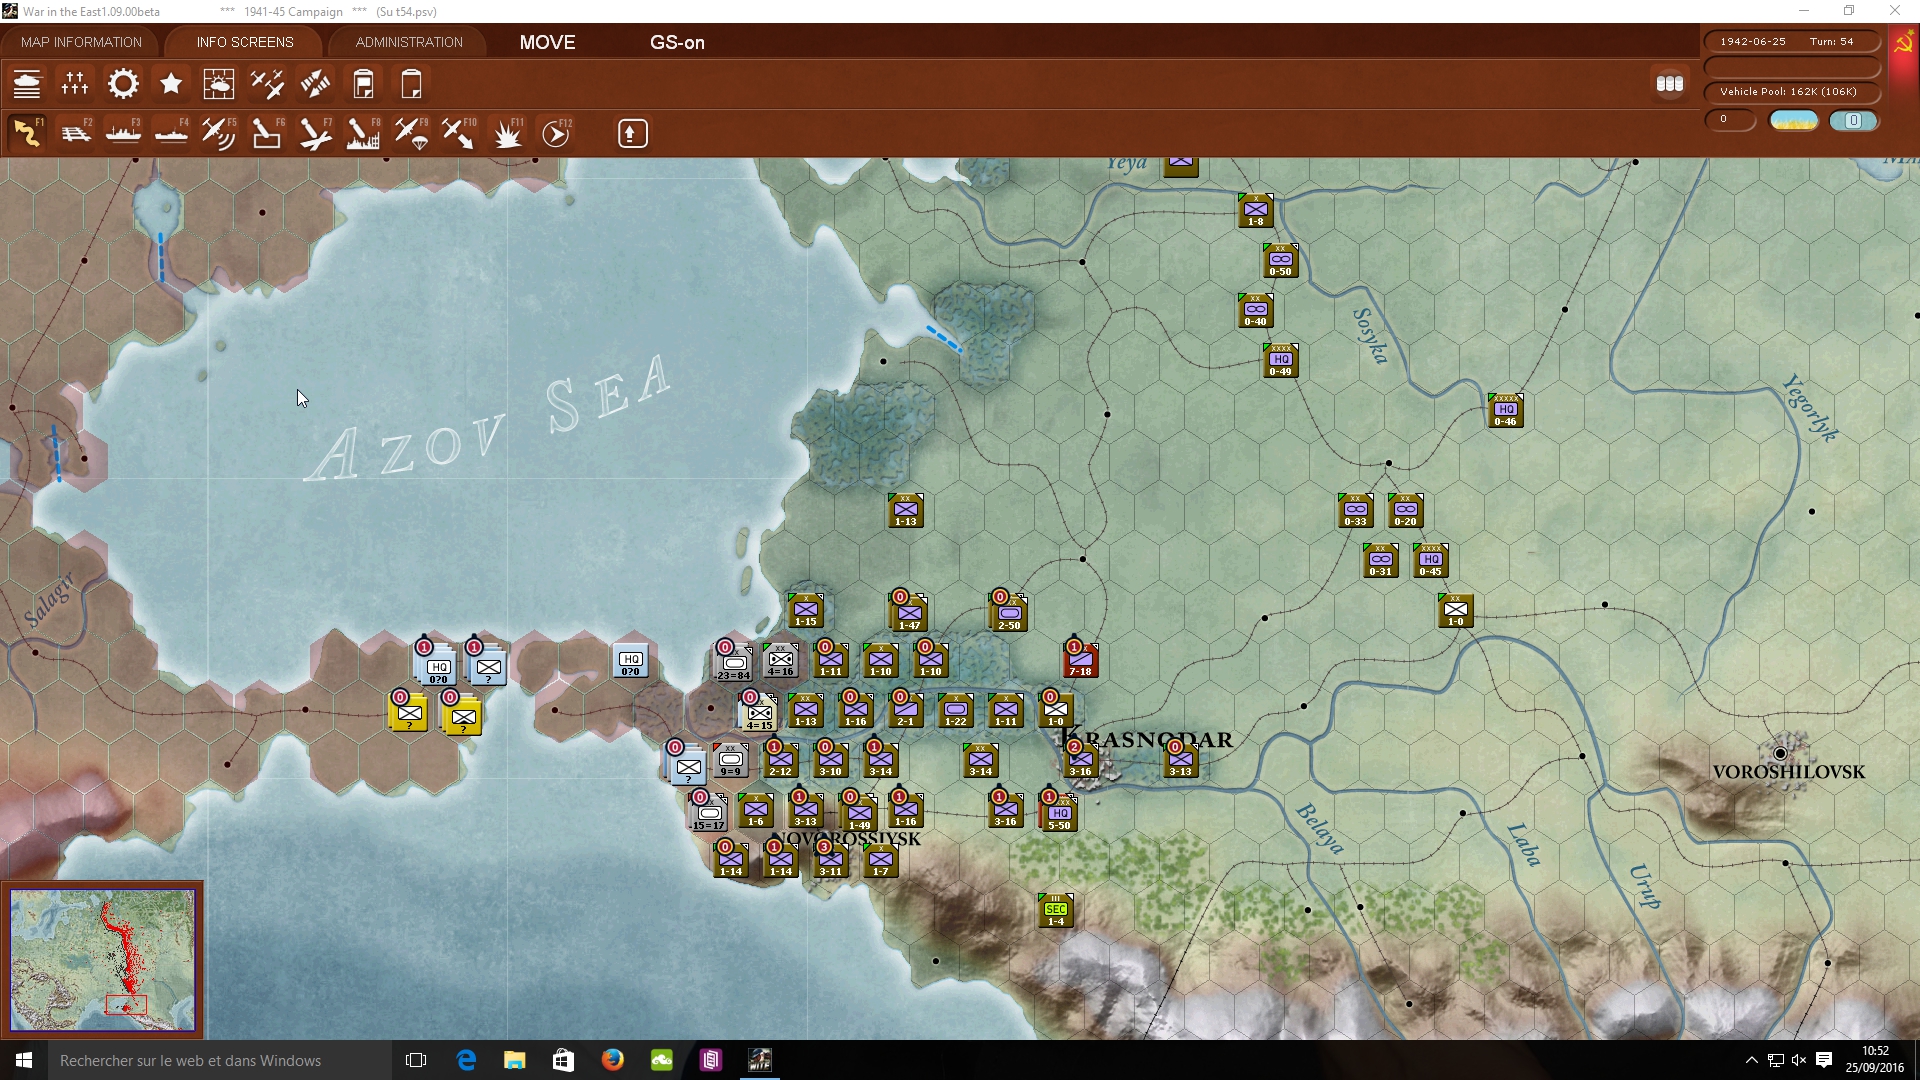This screenshot has width=1920, height=1080.
Task: Select the unit labeled 1-22
Action: coord(956,710)
